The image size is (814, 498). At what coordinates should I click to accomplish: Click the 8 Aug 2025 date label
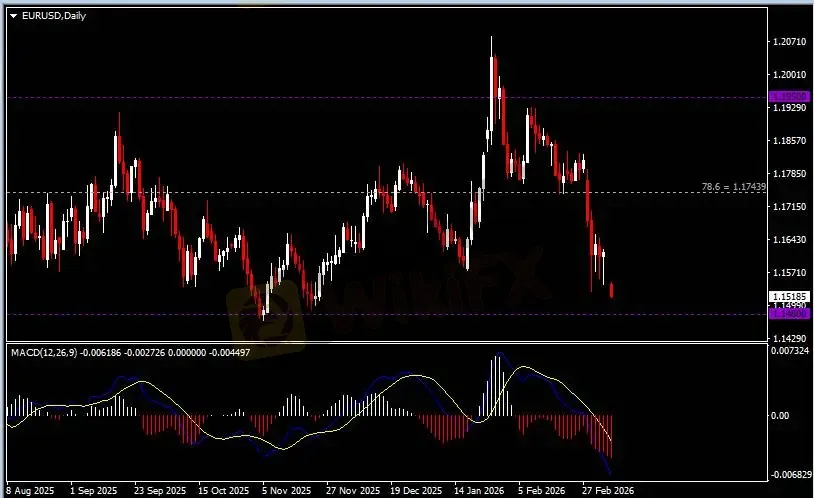point(32,491)
